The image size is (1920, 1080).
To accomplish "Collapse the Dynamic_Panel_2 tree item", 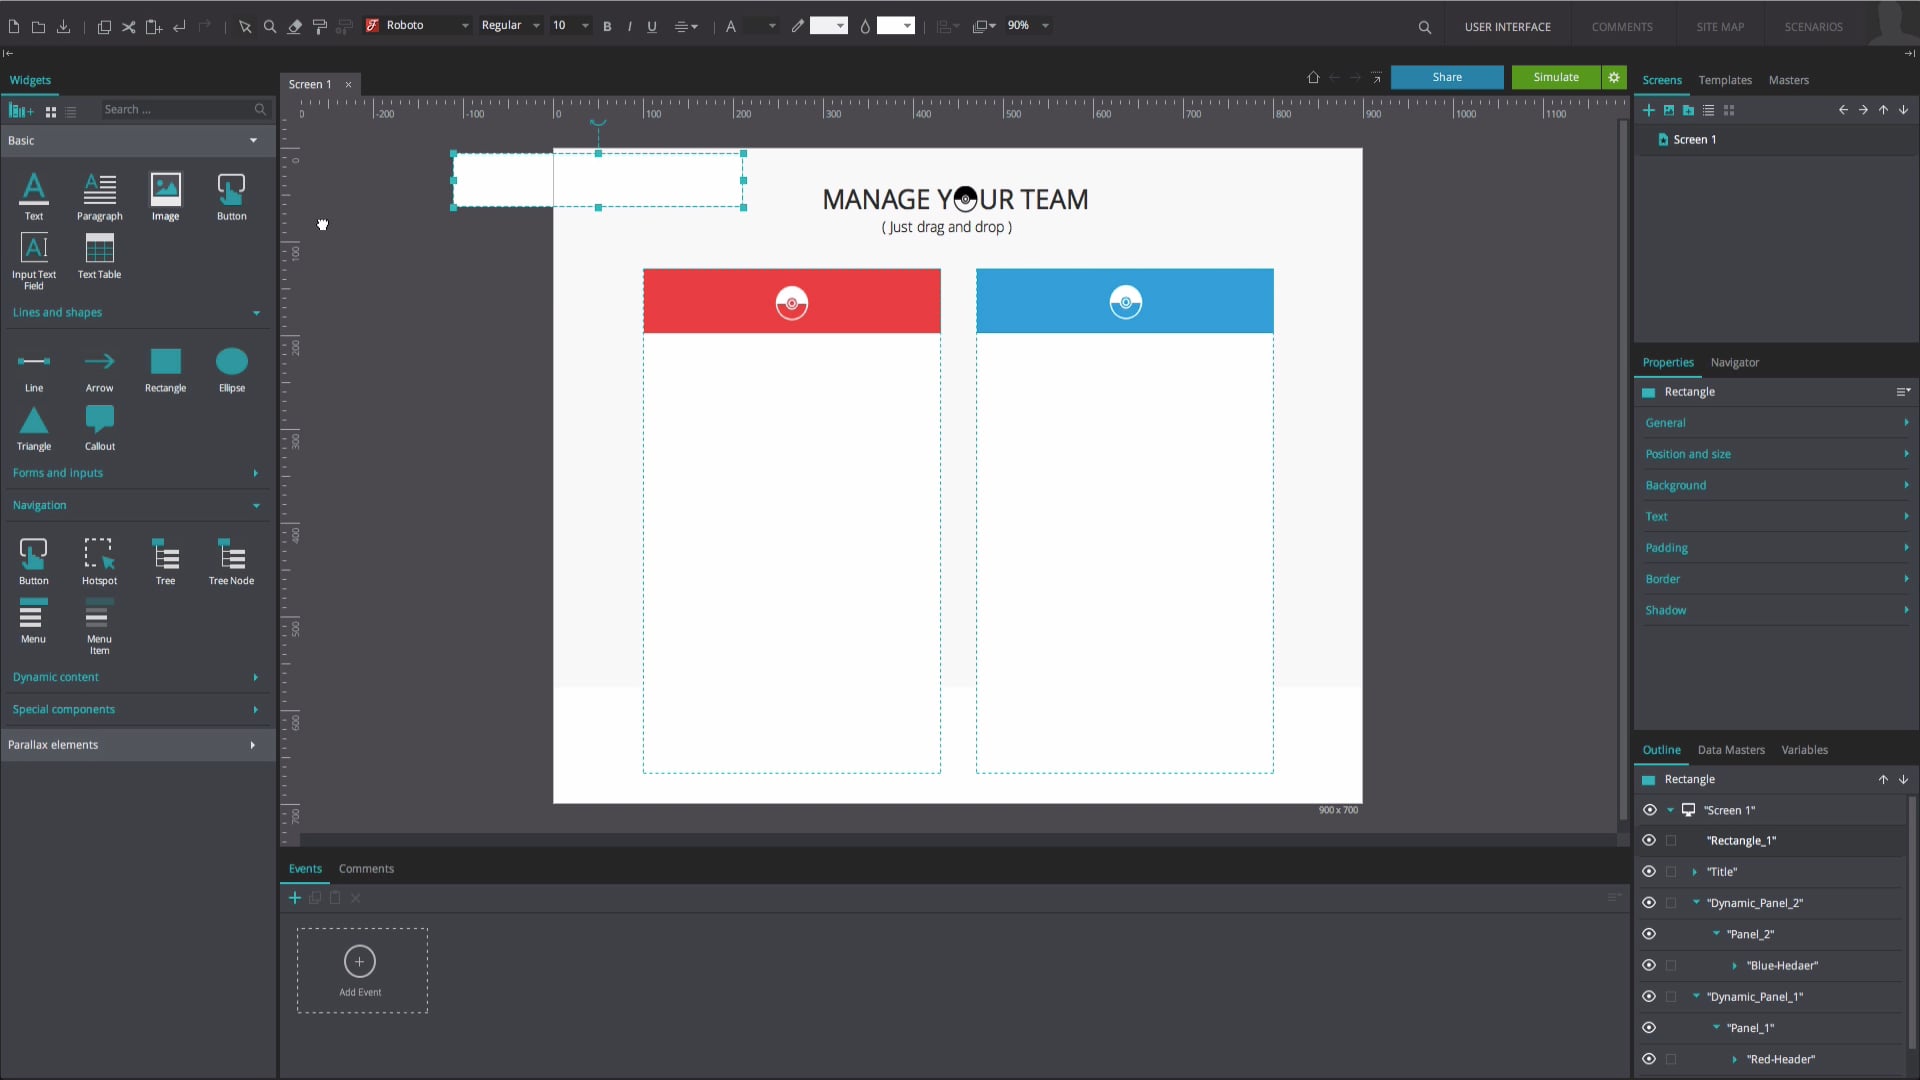I will pos(1697,903).
